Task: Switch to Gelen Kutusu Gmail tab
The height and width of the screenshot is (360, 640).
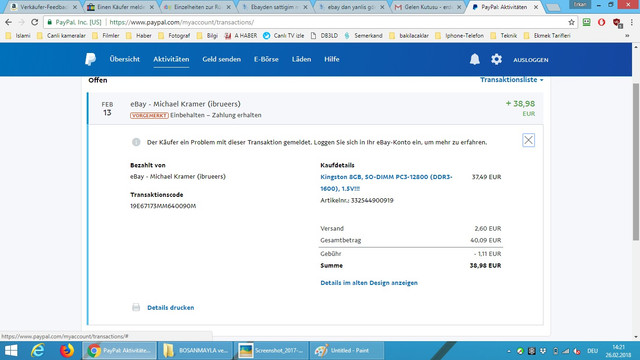Action: (x=427, y=7)
